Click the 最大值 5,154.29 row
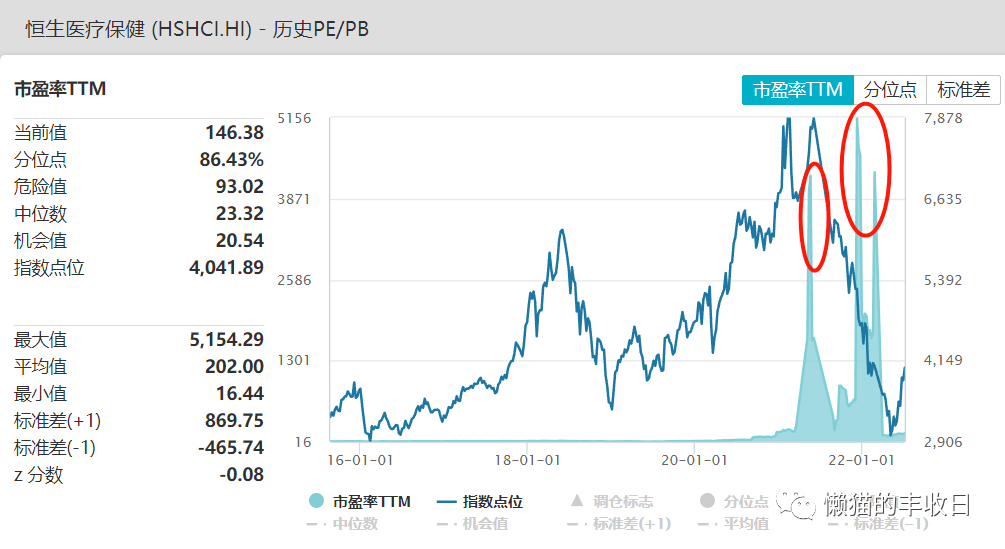 click(x=138, y=340)
